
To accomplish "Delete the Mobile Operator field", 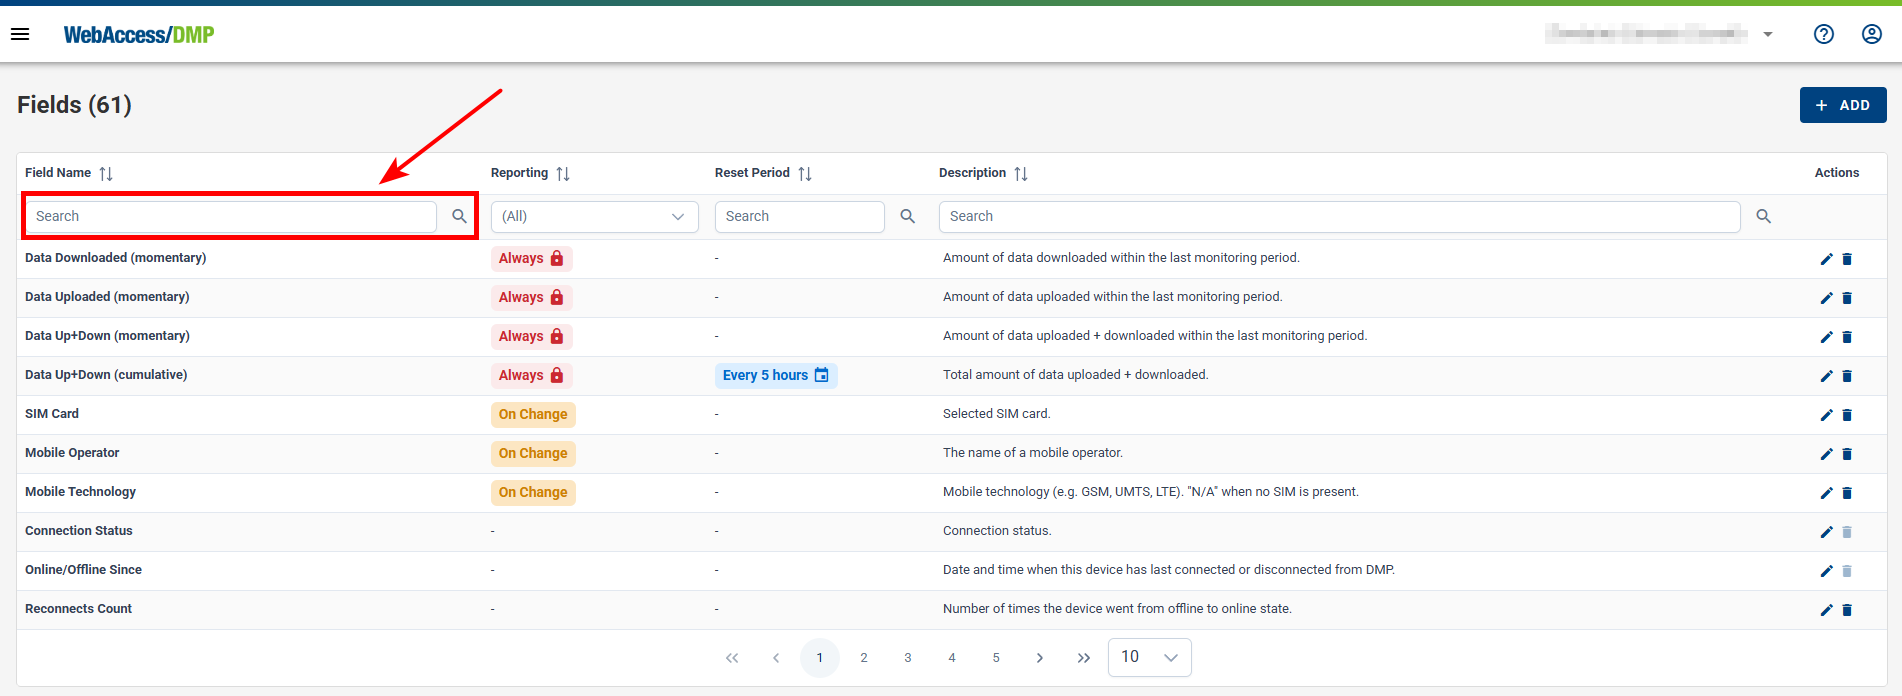I will tap(1847, 454).
